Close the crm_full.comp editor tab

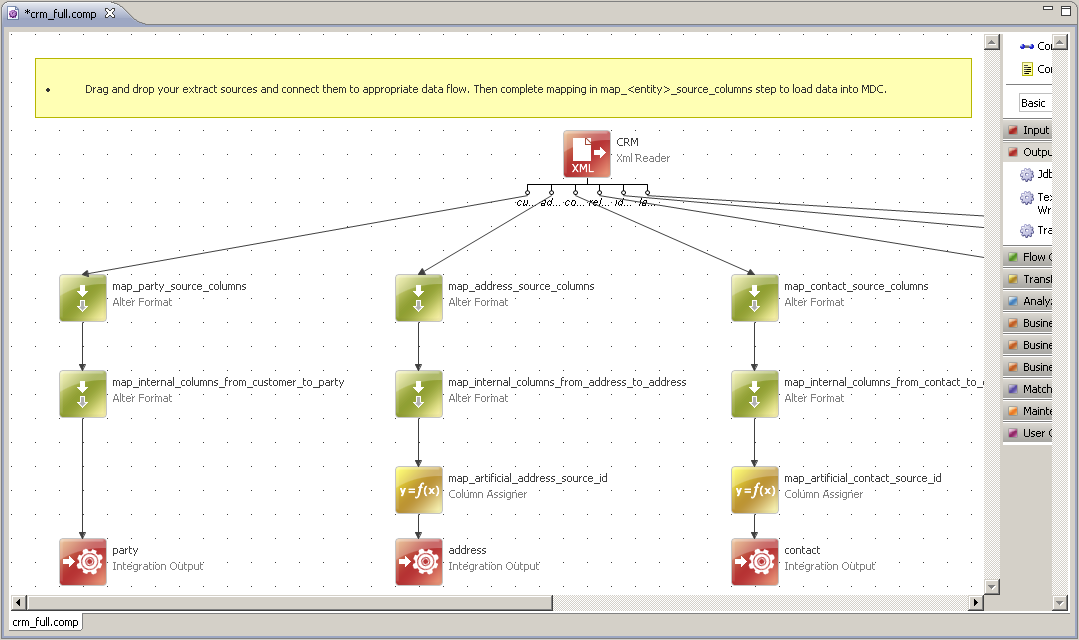(110, 14)
